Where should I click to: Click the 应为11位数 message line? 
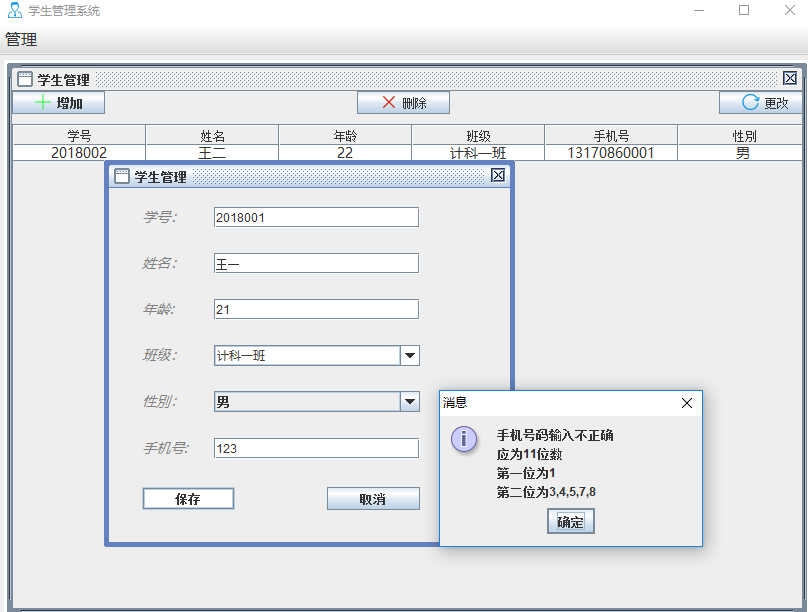coord(529,454)
